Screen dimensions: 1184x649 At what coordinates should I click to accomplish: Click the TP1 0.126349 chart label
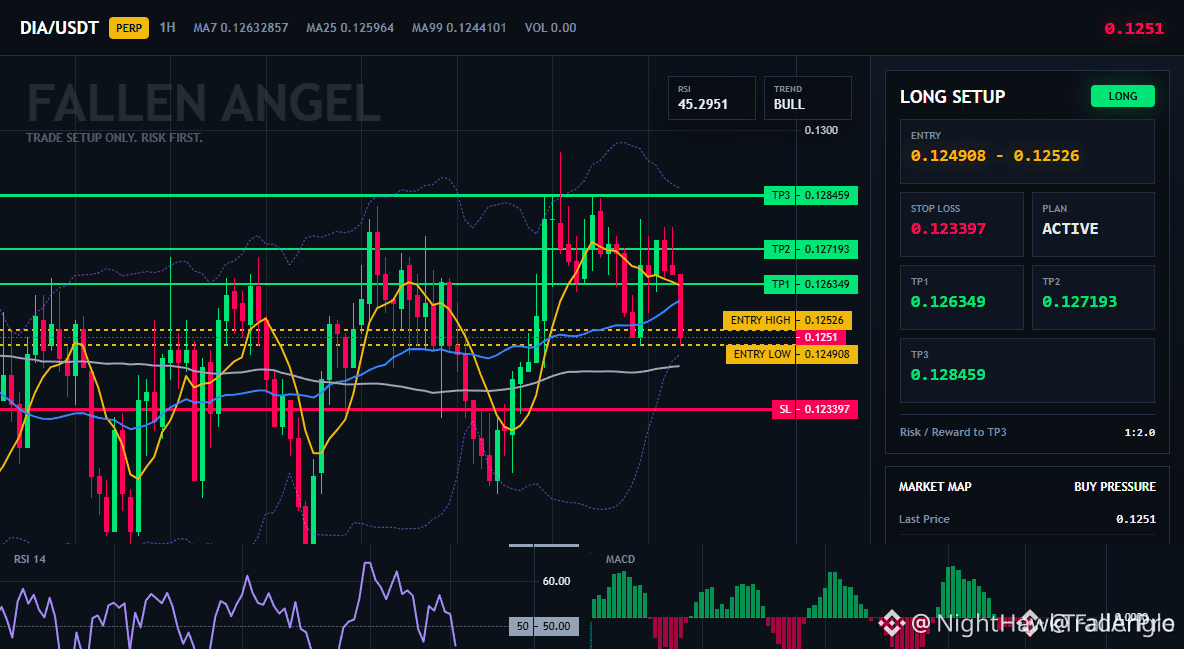click(810, 285)
